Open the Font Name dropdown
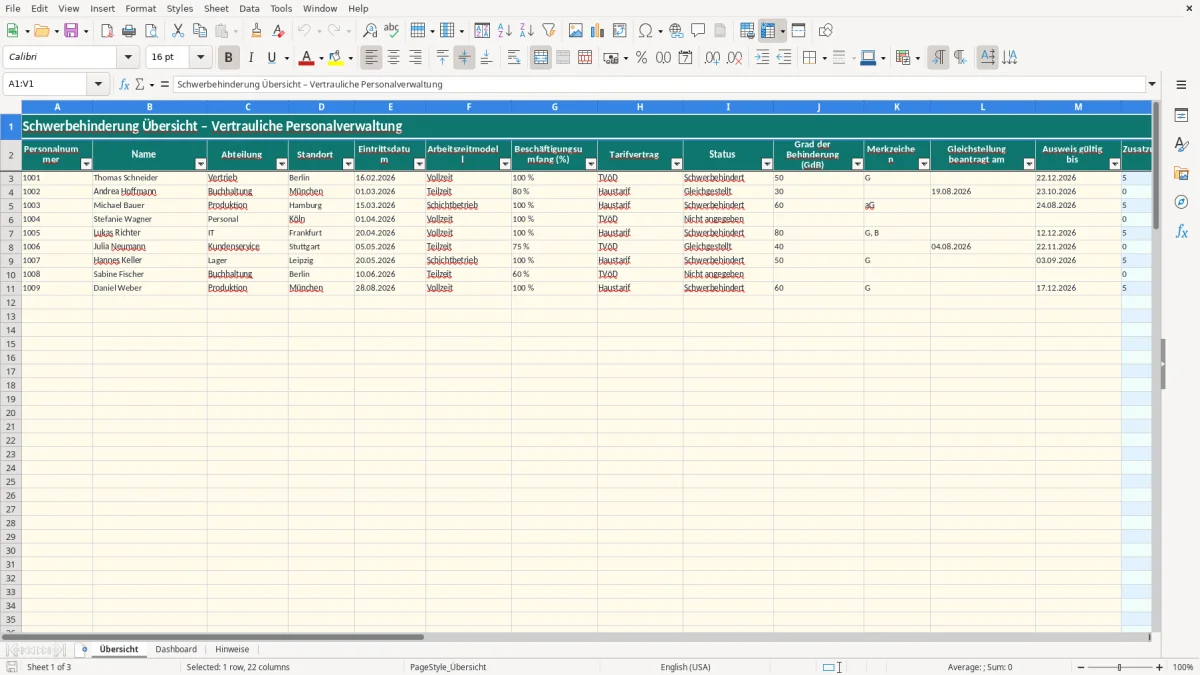Viewport: 1200px width, 675px height. click(128, 58)
